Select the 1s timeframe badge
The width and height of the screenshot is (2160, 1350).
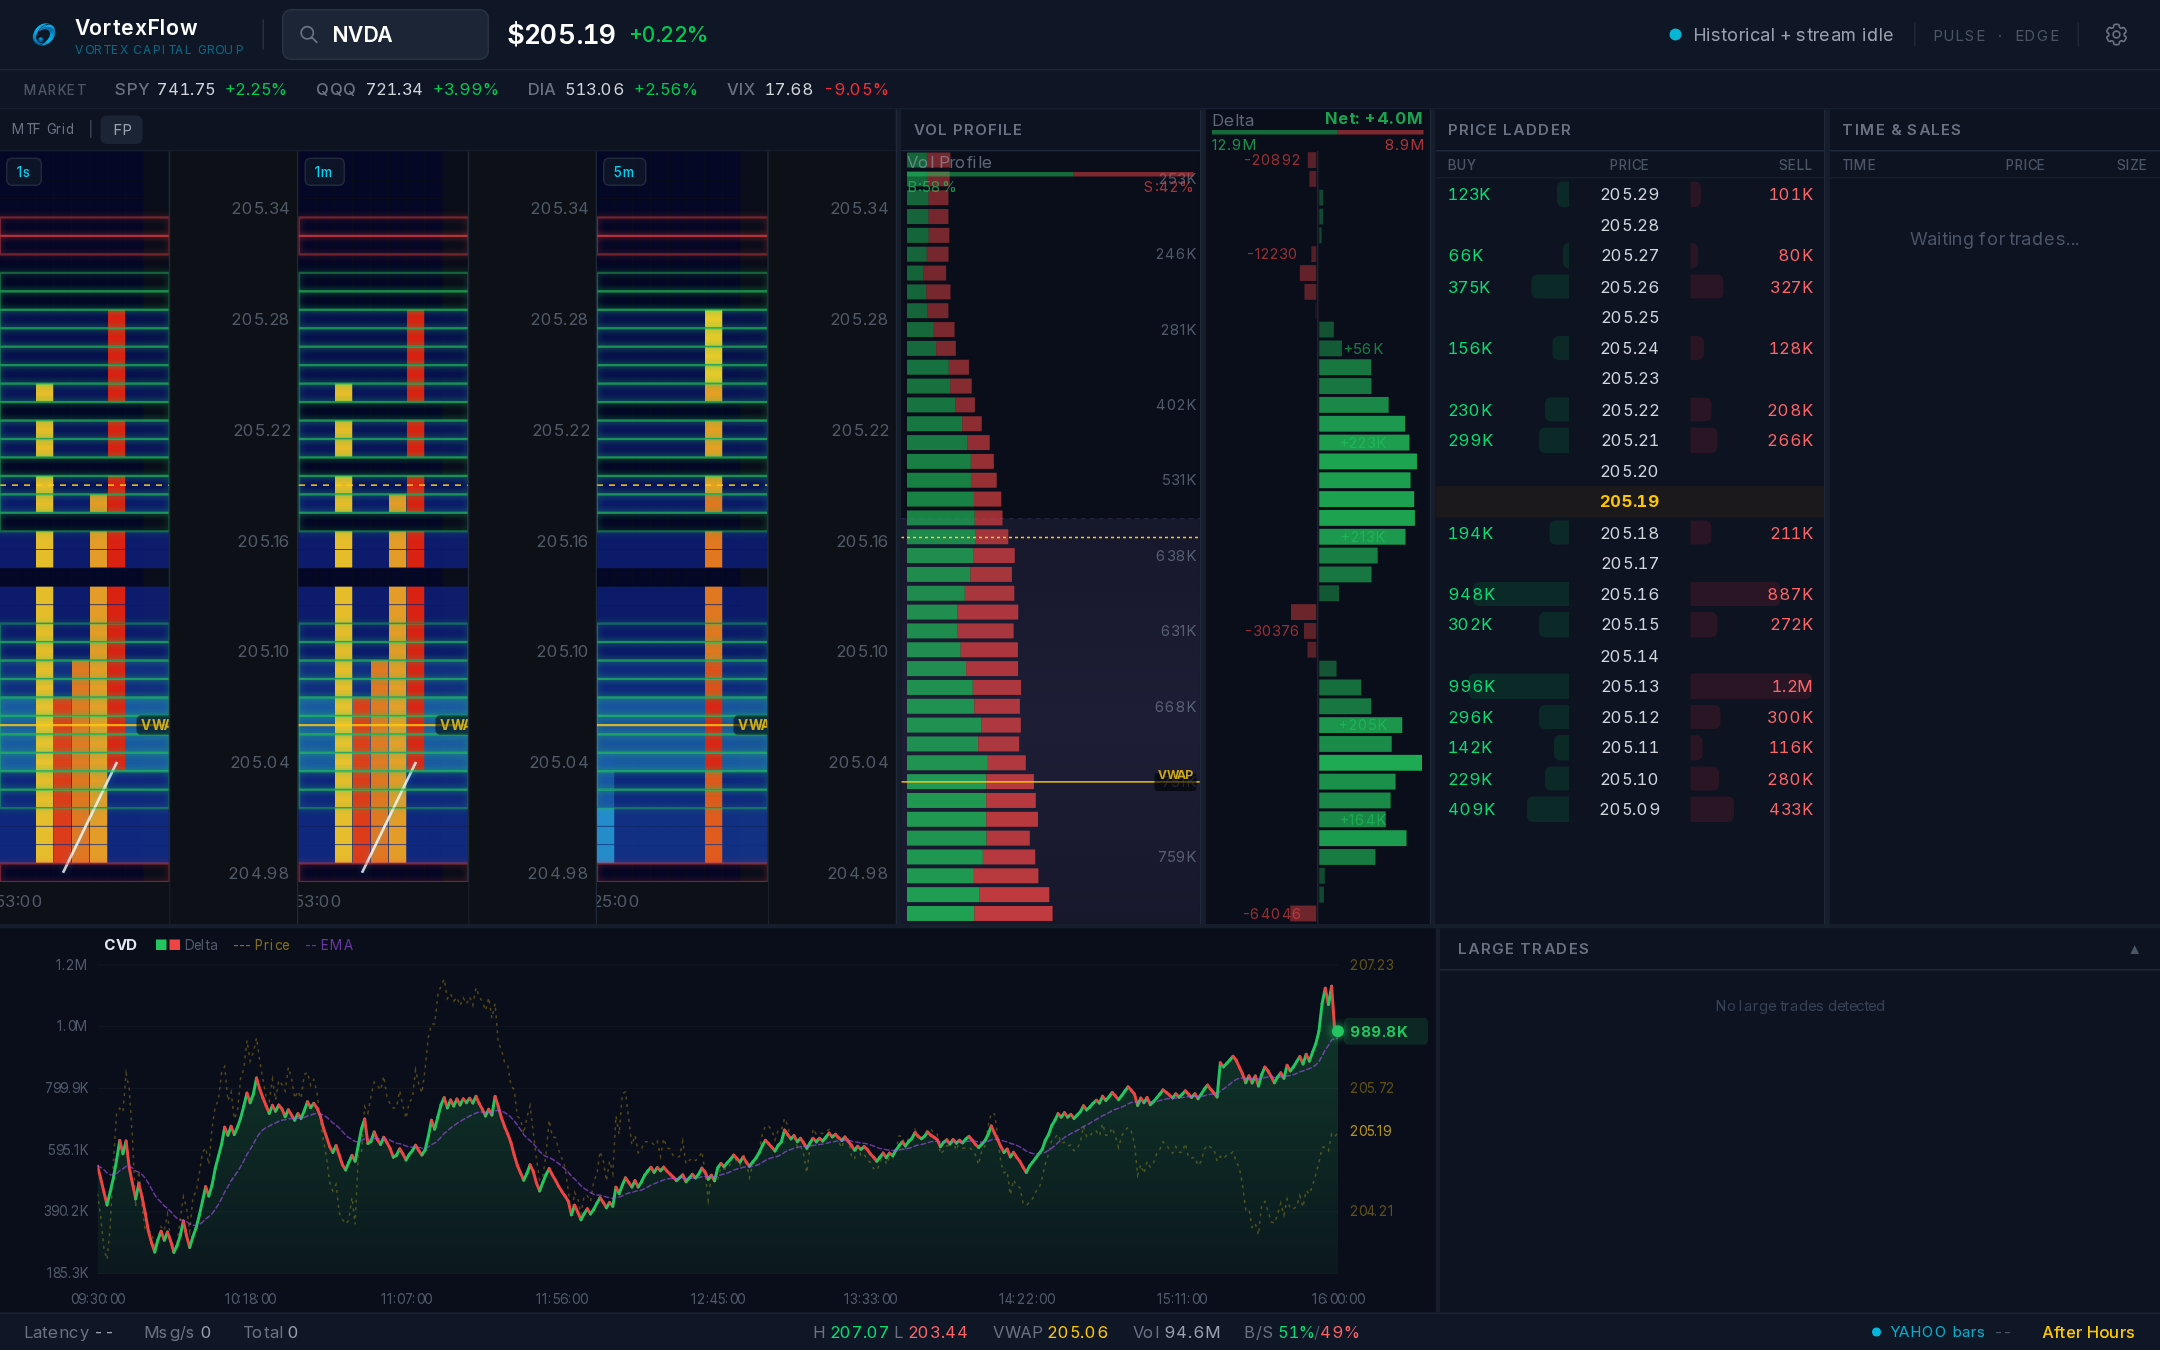[x=23, y=172]
